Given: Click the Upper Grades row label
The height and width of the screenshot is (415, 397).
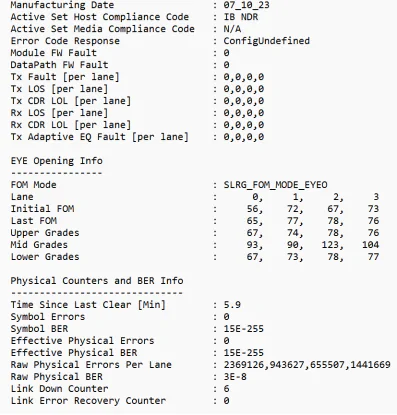Looking at the screenshot, I should tap(45, 233).
